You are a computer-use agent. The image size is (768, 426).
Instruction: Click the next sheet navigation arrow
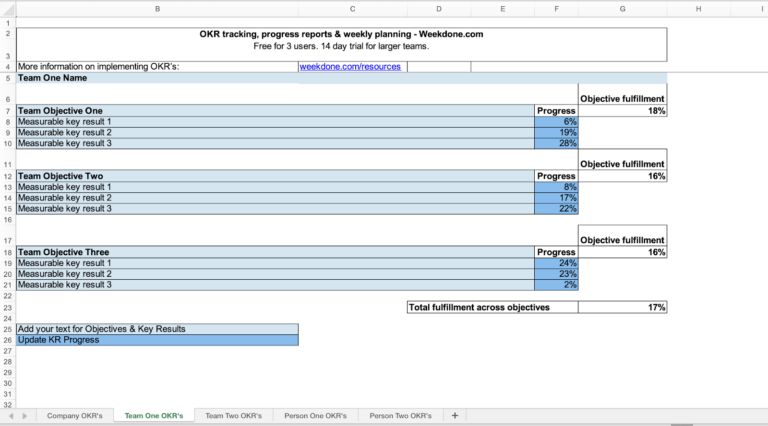pos(24,416)
